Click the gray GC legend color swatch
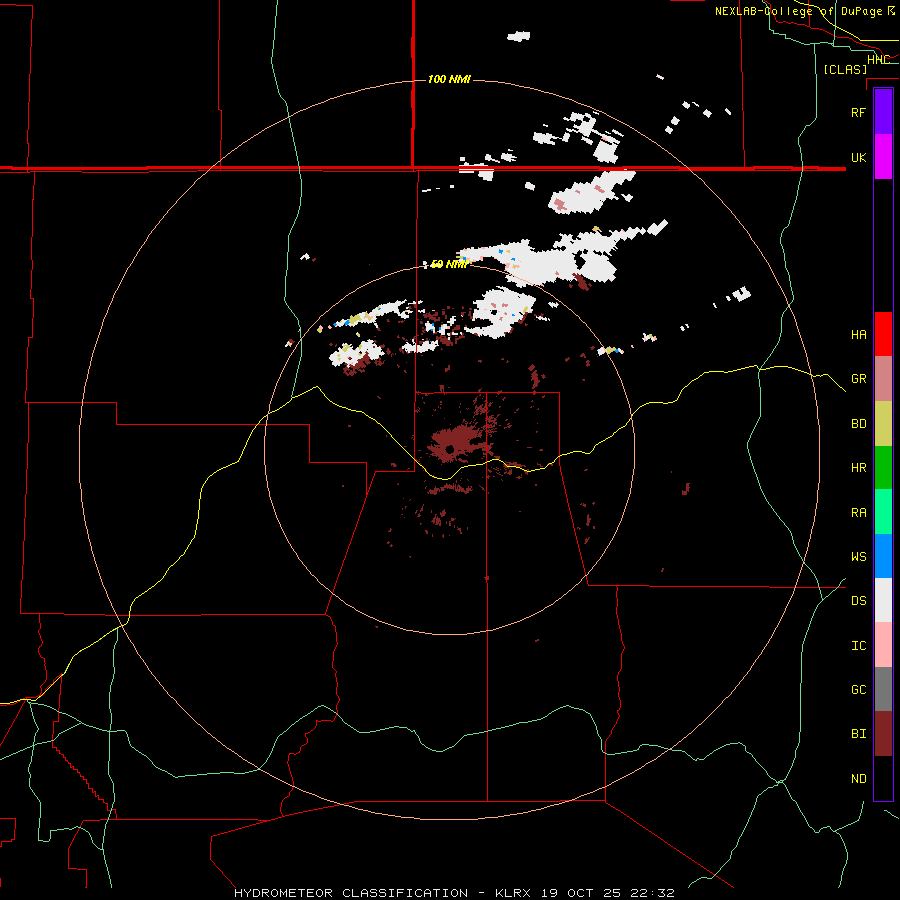 tap(883, 689)
